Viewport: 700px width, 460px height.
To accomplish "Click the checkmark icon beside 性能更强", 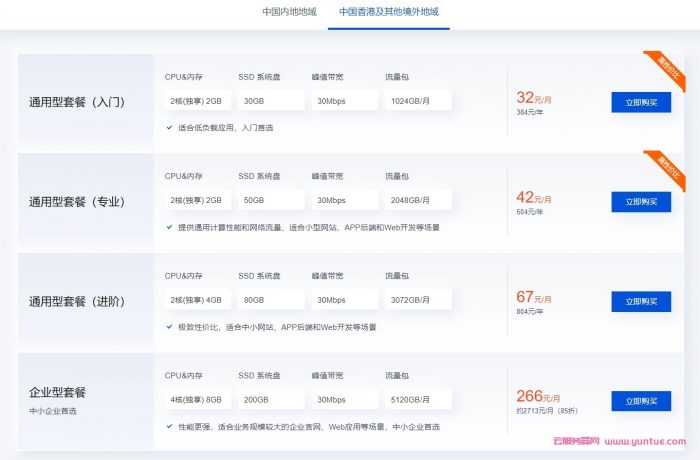I will tap(169, 427).
